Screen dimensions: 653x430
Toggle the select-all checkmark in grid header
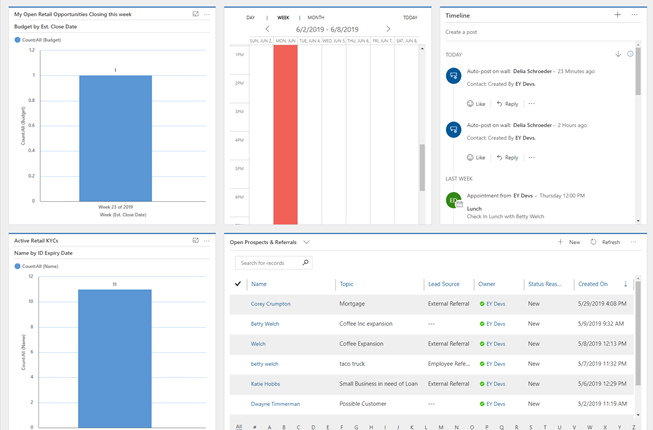click(x=238, y=284)
